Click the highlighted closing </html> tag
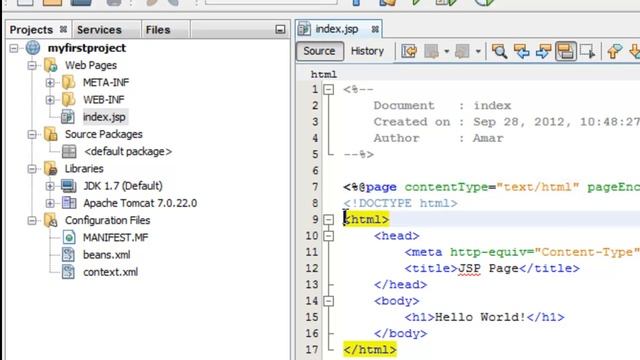640x360 pixels. (370, 350)
